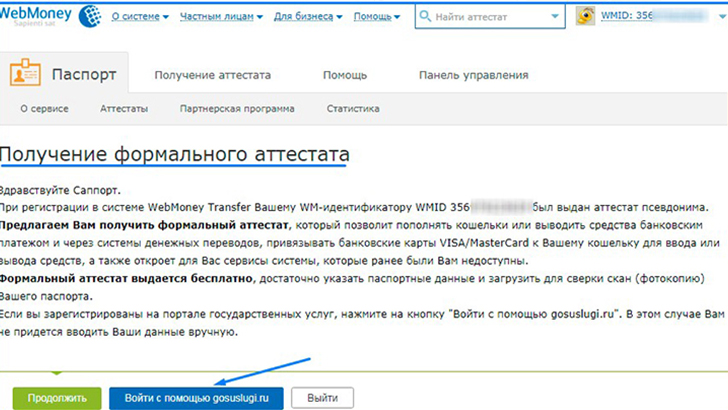Viewport: 728px width, 410px height.
Task: Click the magnifier icon in the search field
Action: click(424, 16)
